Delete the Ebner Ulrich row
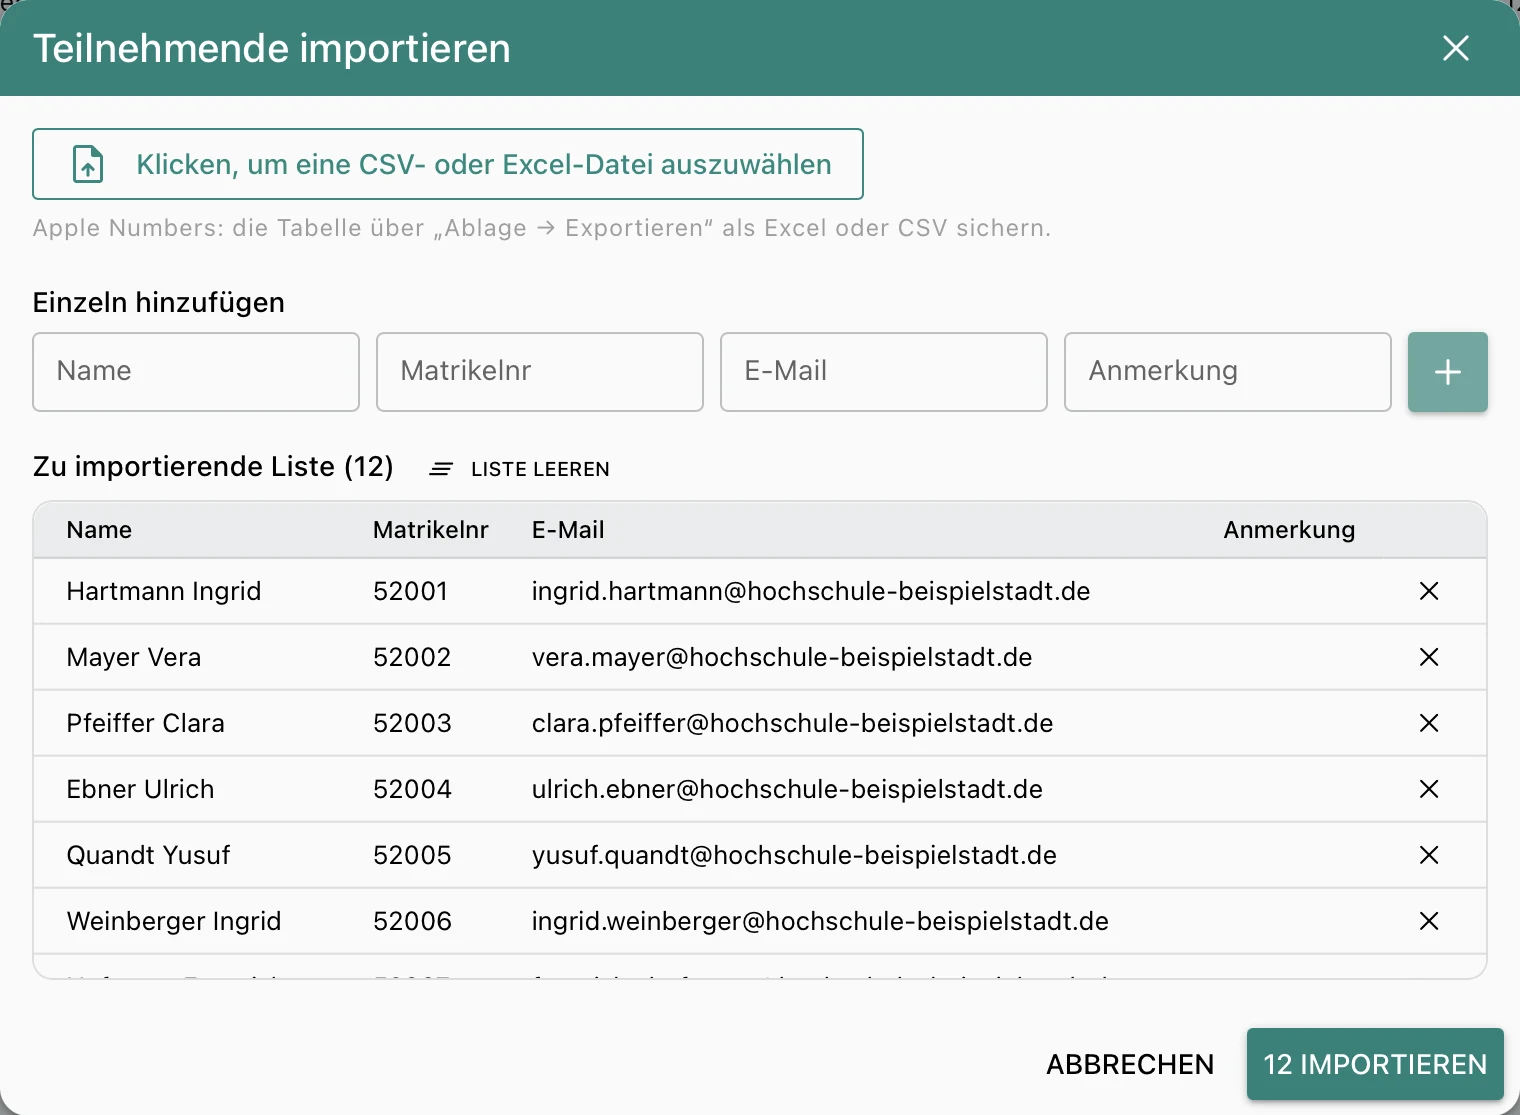 [x=1429, y=789]
